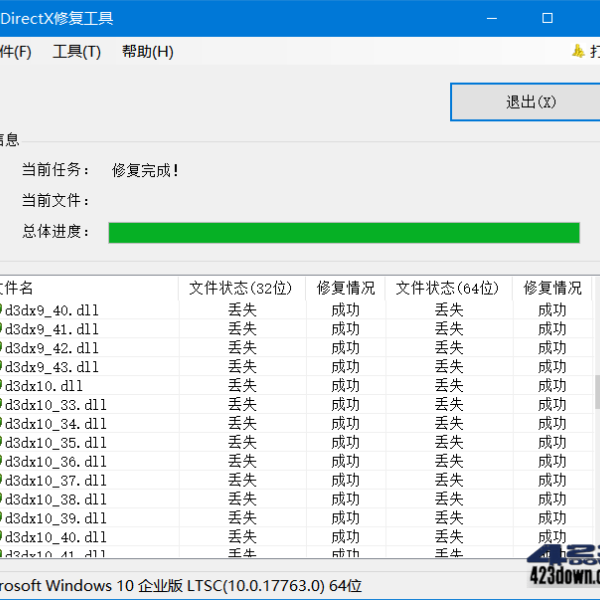Screen dimensions: 600x600
Task: Click the green 总体进度 progress bar
Action: click(x=344, y=233)
